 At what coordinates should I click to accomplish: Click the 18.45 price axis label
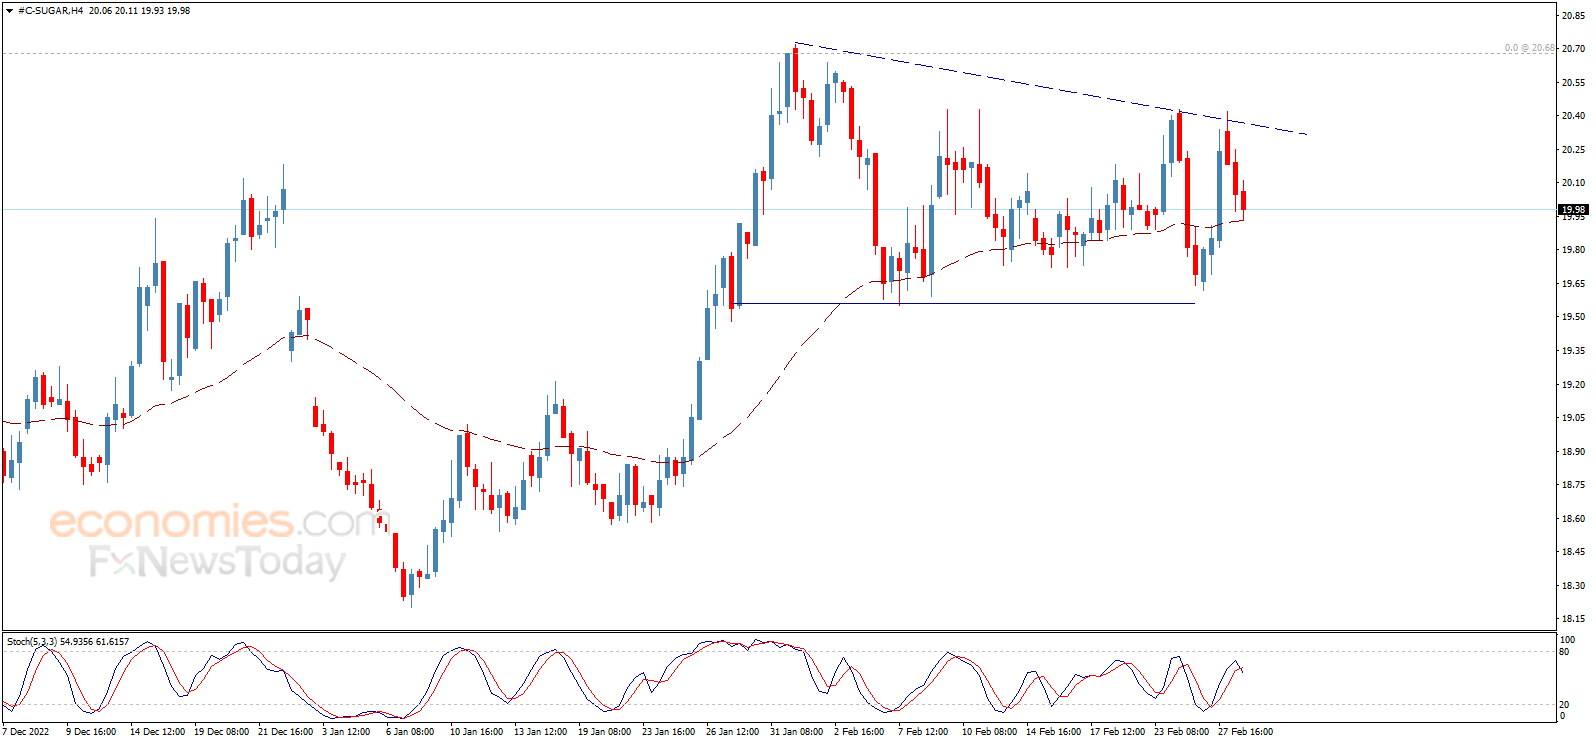pyautogui.click(x=1573, y=552)
